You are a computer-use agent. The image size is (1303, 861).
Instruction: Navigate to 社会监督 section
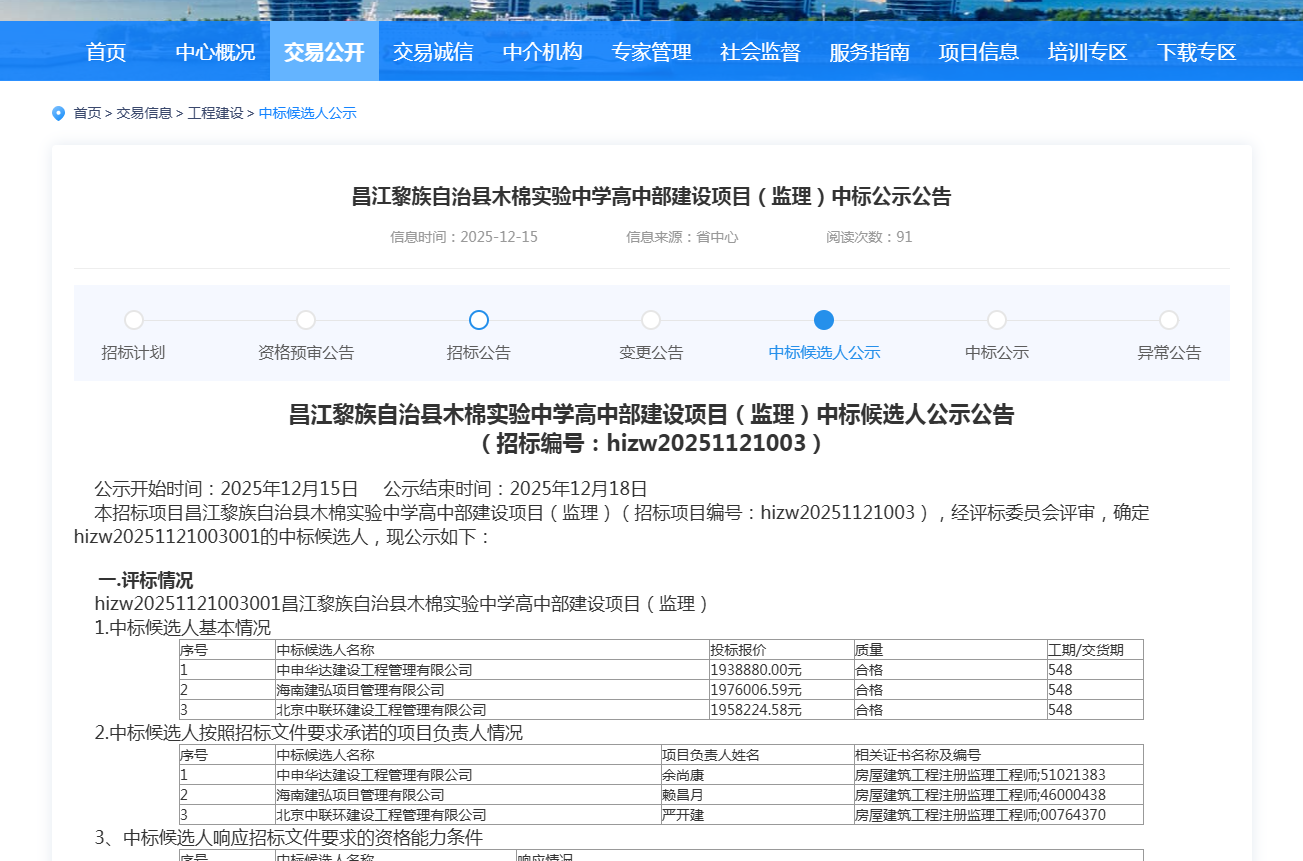coord(760,52)
